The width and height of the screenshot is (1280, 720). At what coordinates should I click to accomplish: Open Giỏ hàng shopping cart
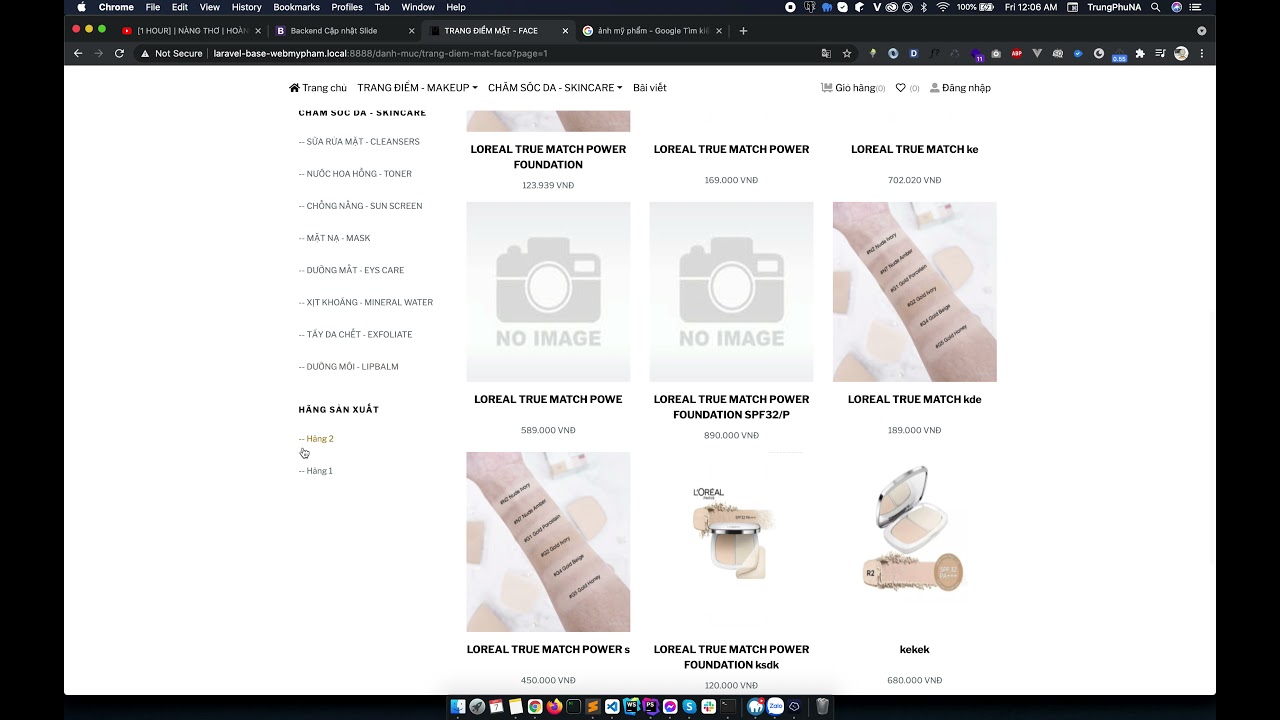click(x=853, y=88)
